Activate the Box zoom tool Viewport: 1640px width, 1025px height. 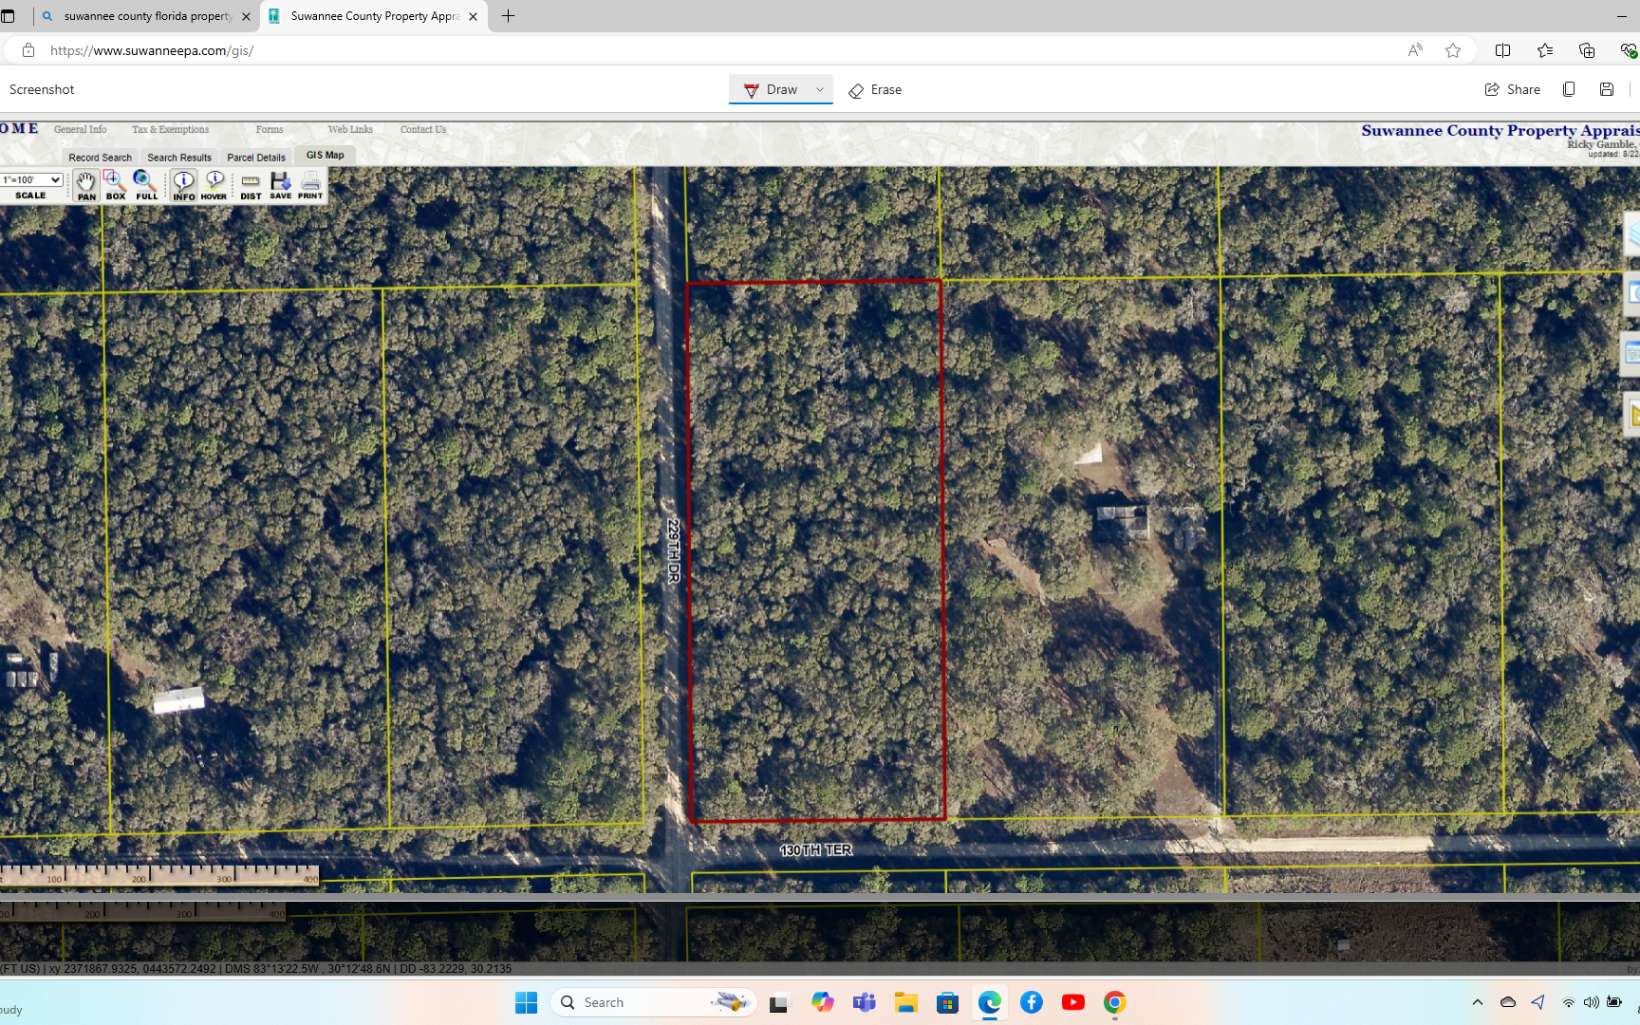click(115, 185)
